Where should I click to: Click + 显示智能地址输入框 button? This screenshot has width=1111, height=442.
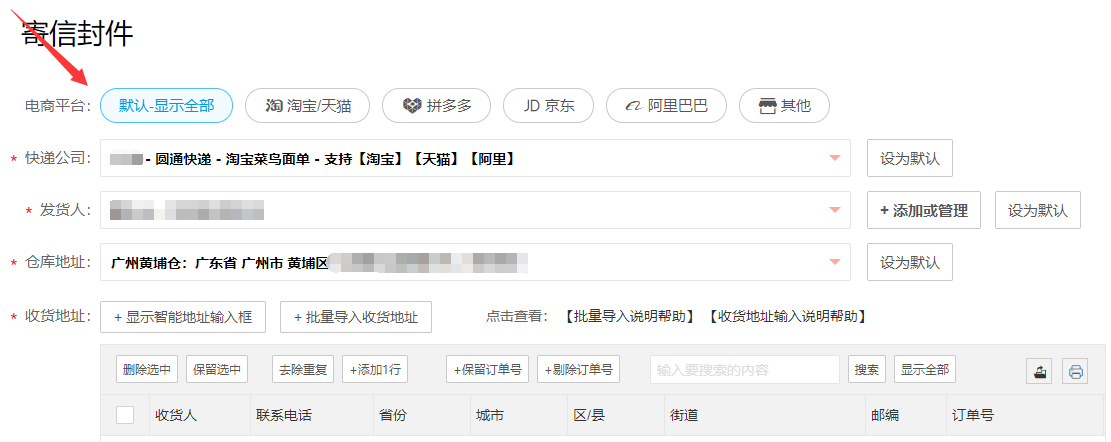(x=184, y=317)
